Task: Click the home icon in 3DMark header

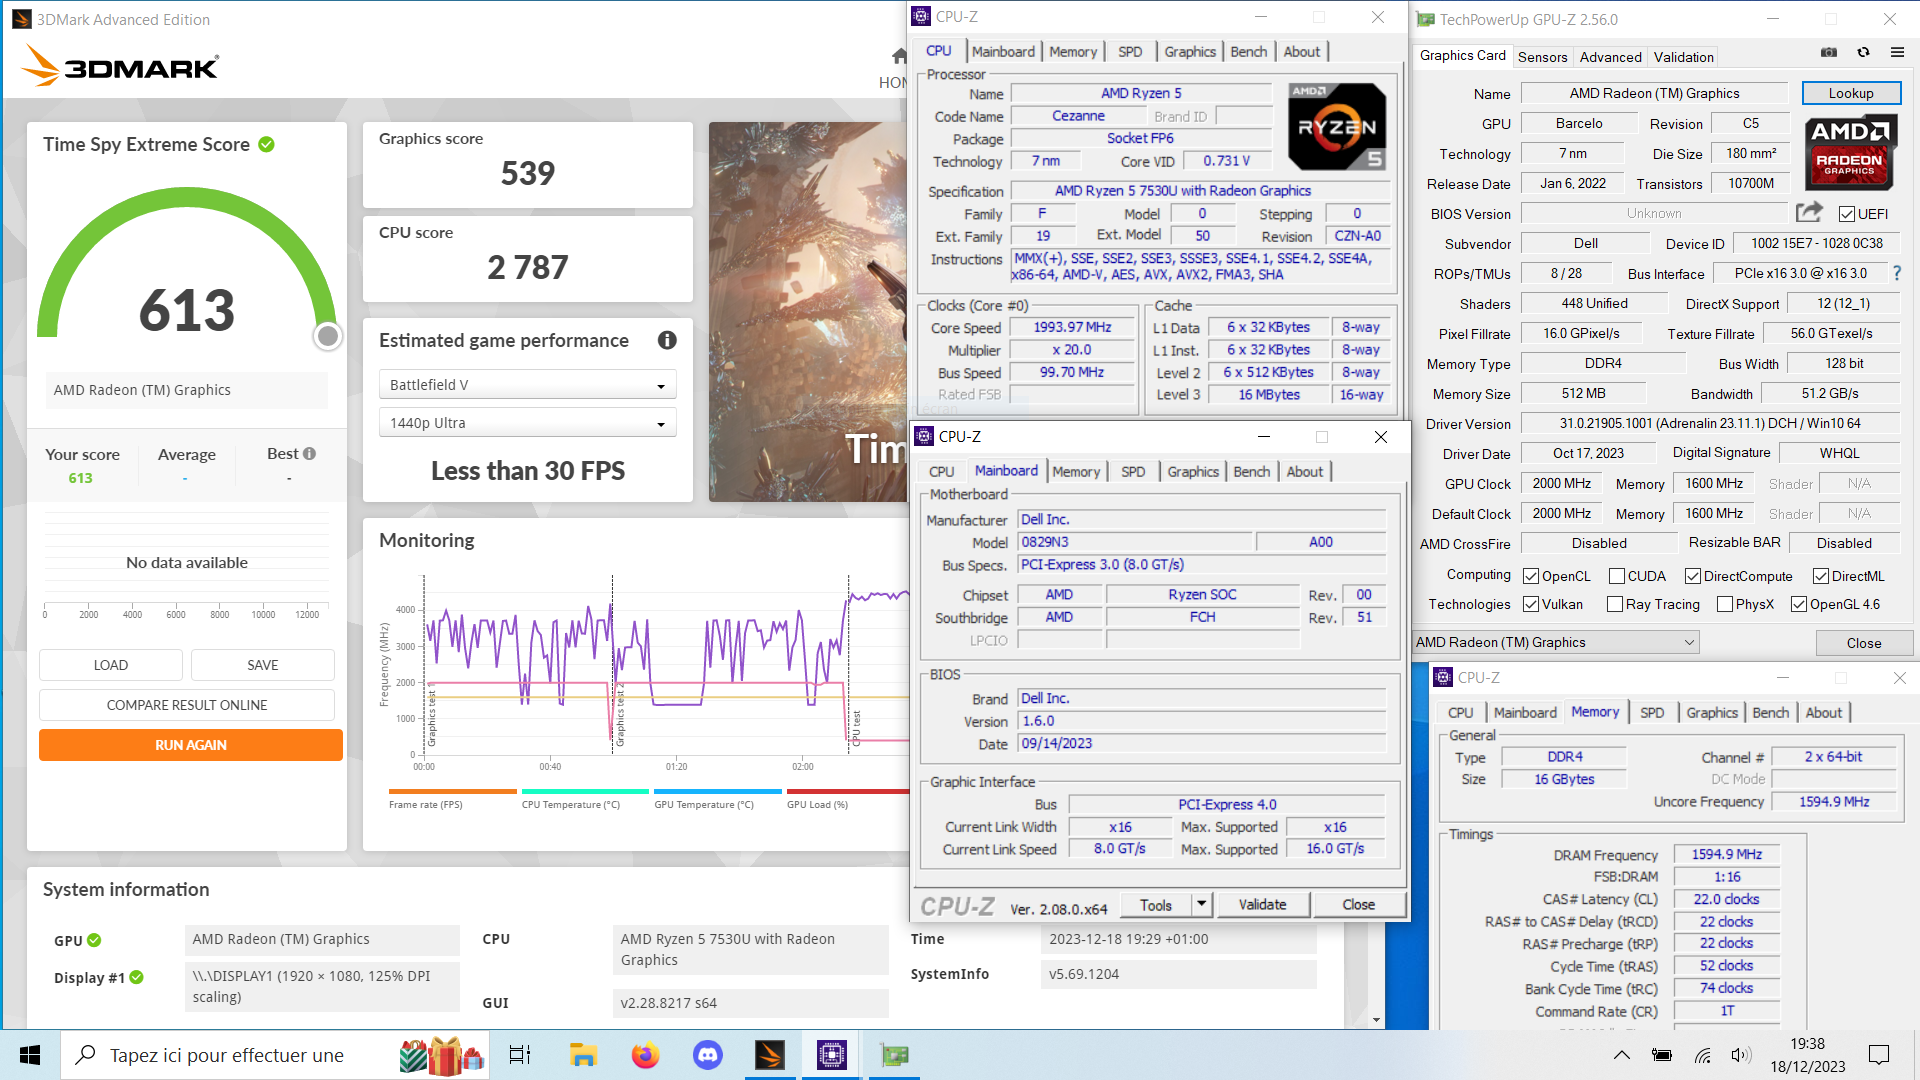Action: click(899, 56)
